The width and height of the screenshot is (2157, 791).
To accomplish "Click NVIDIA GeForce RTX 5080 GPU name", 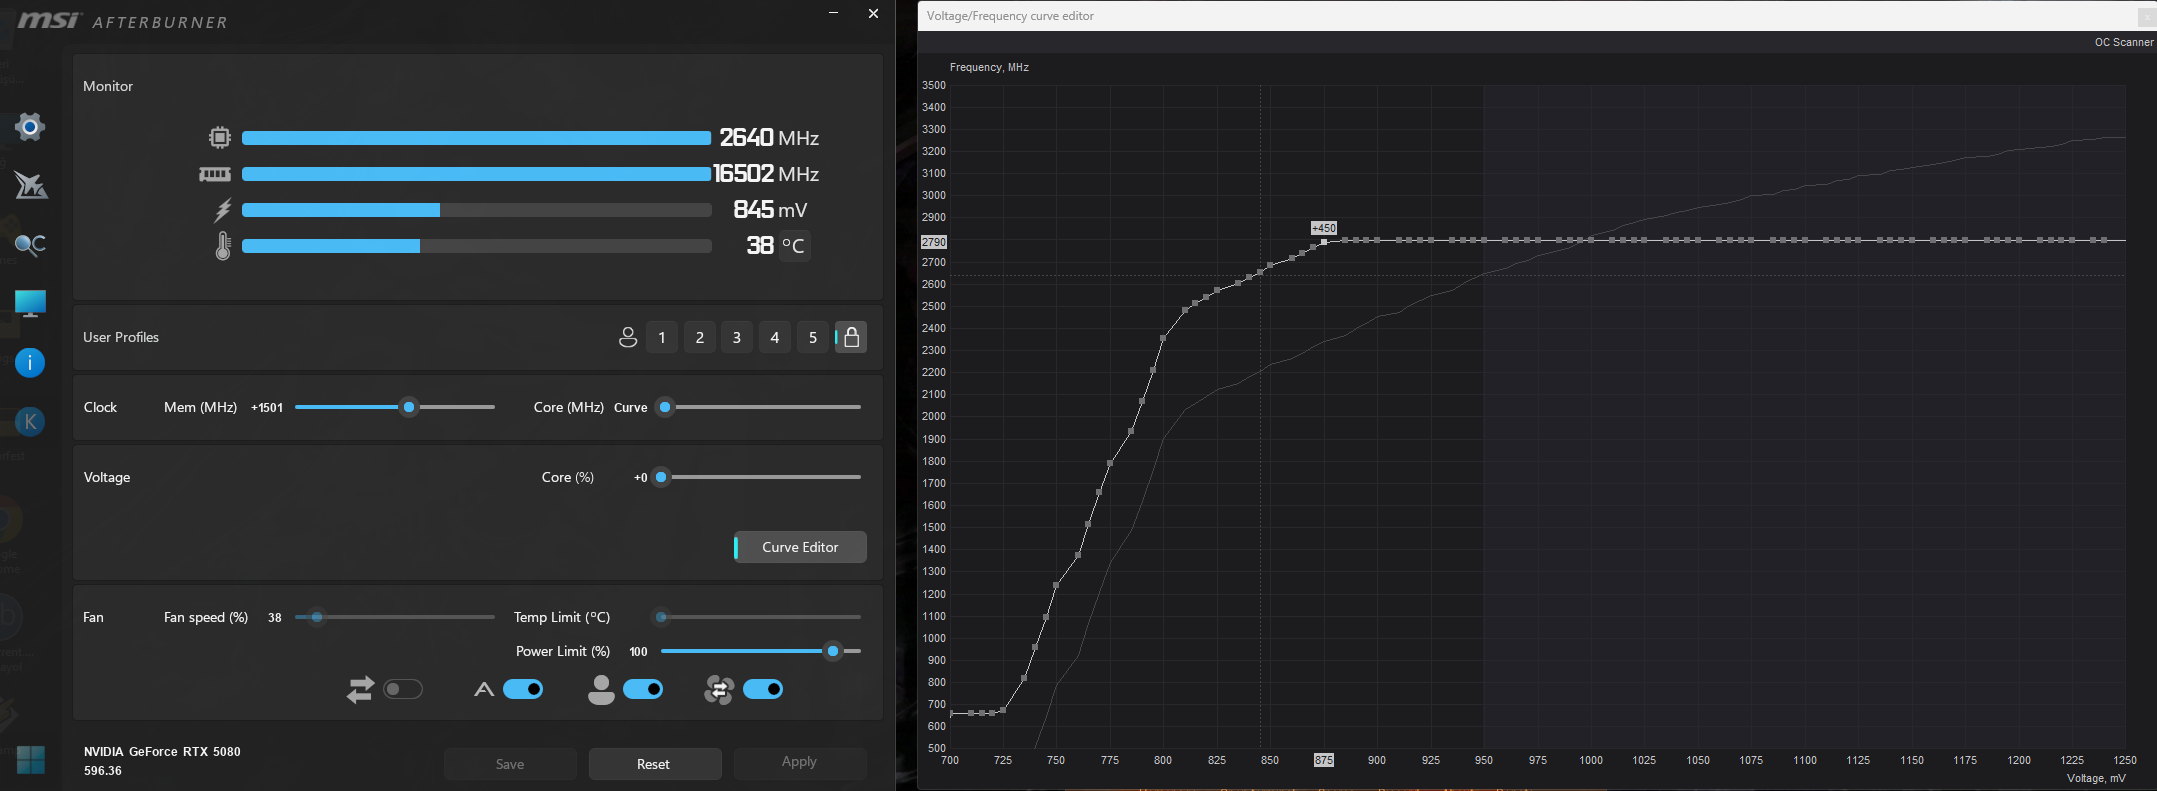I will pos(162,752).
